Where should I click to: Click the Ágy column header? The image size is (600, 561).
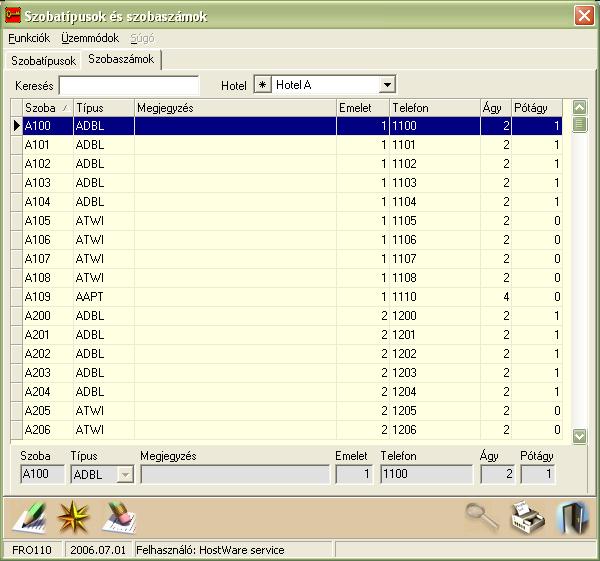point(496,108)
